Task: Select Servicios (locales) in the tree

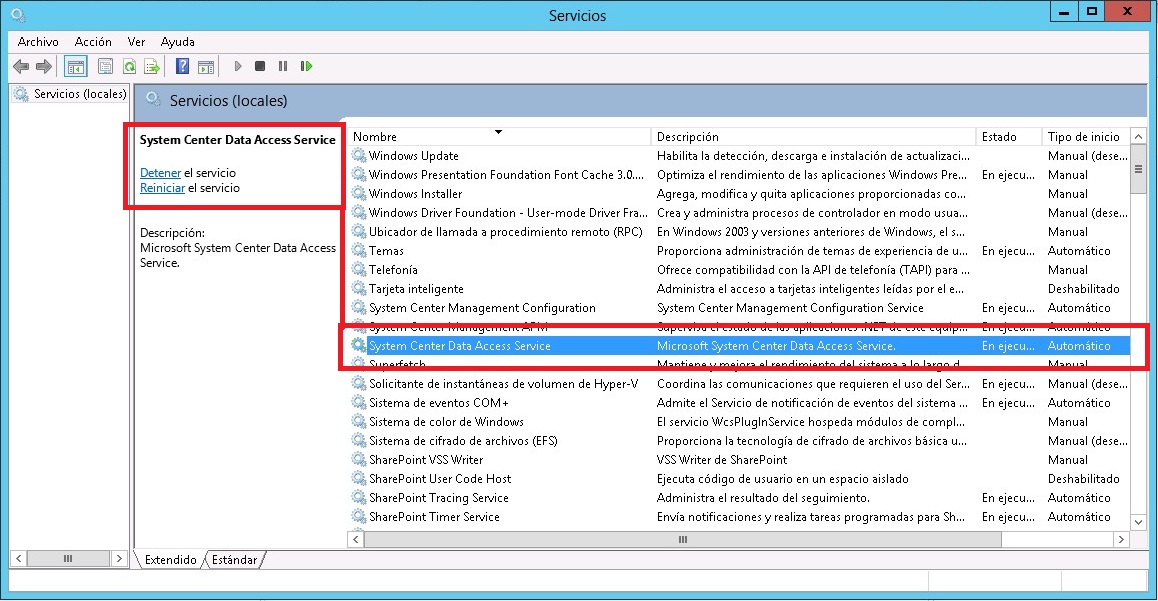Action: (79, 94)
